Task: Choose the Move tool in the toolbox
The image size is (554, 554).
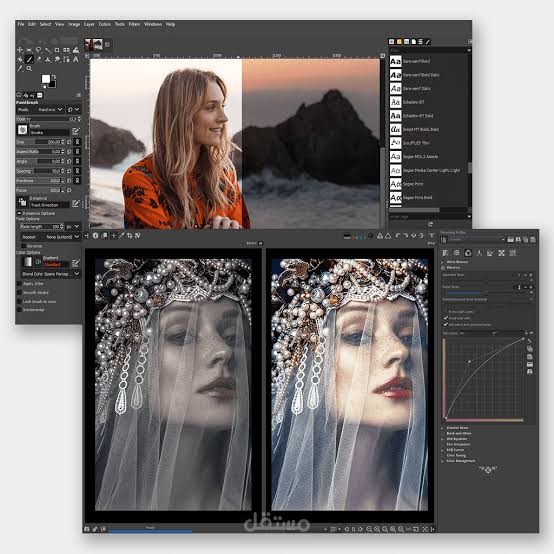Action: 20,50
